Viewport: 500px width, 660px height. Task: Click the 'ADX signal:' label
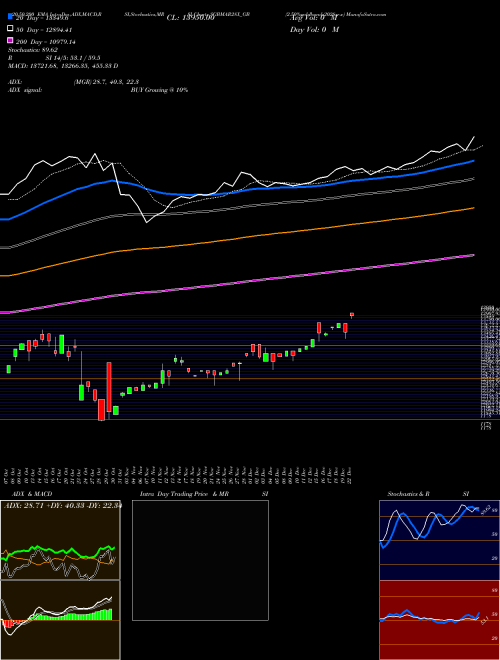coord(25,90)
